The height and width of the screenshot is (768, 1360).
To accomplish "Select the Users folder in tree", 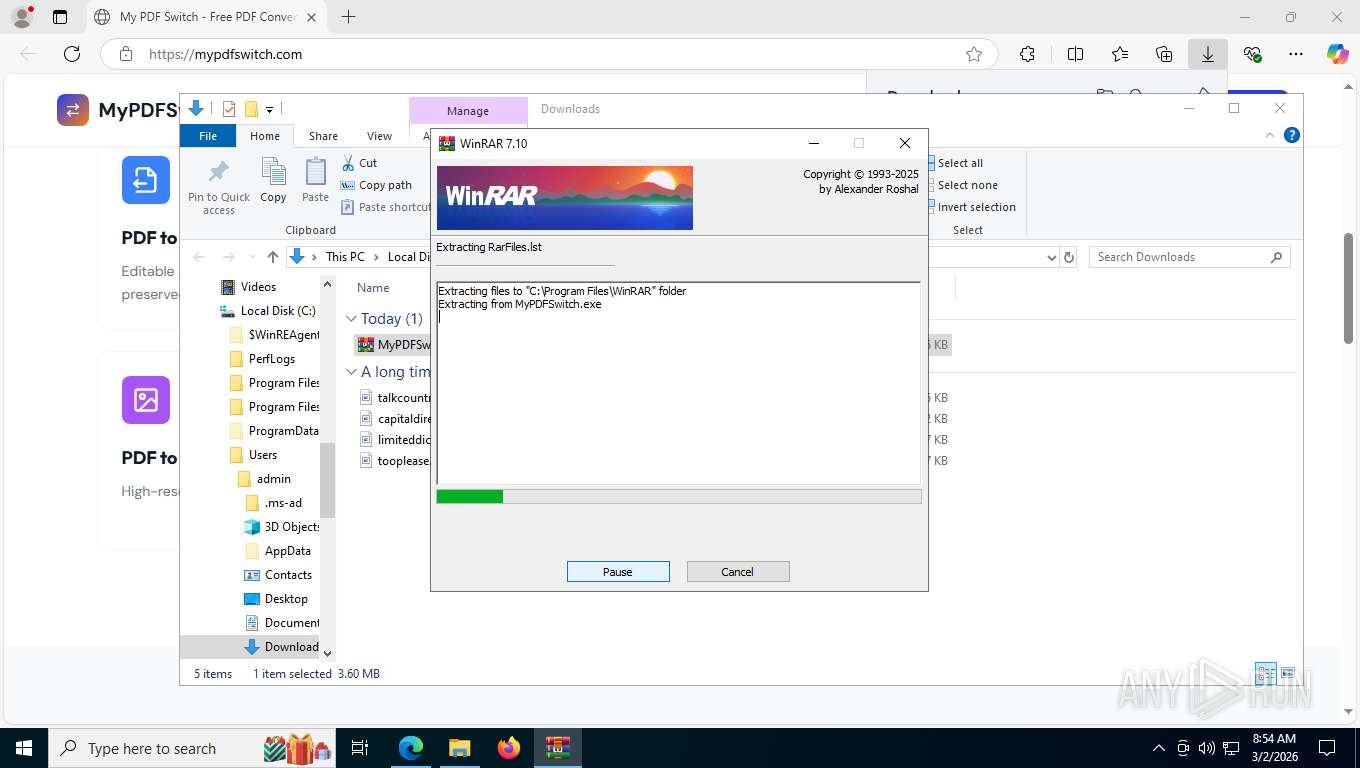I will pyautogui.click(x=262, y=455).
